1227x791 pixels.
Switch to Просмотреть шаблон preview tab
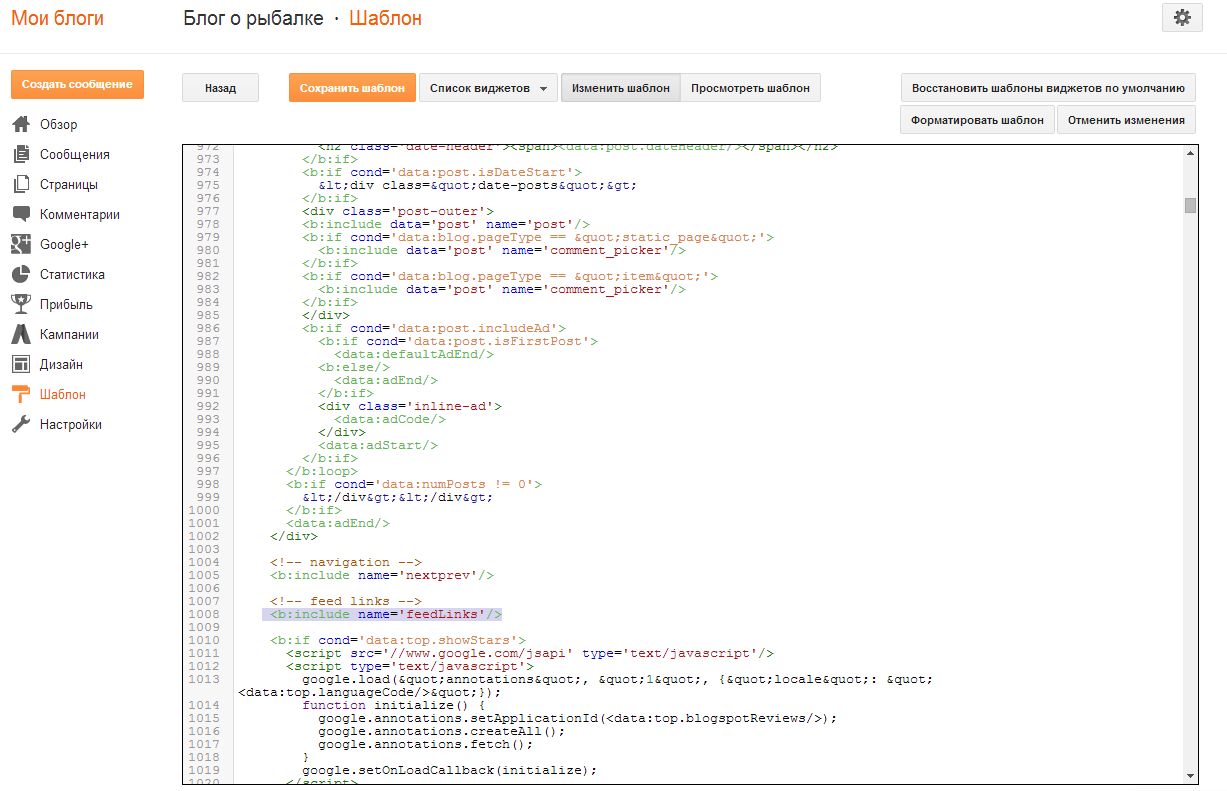pos(750,88)
